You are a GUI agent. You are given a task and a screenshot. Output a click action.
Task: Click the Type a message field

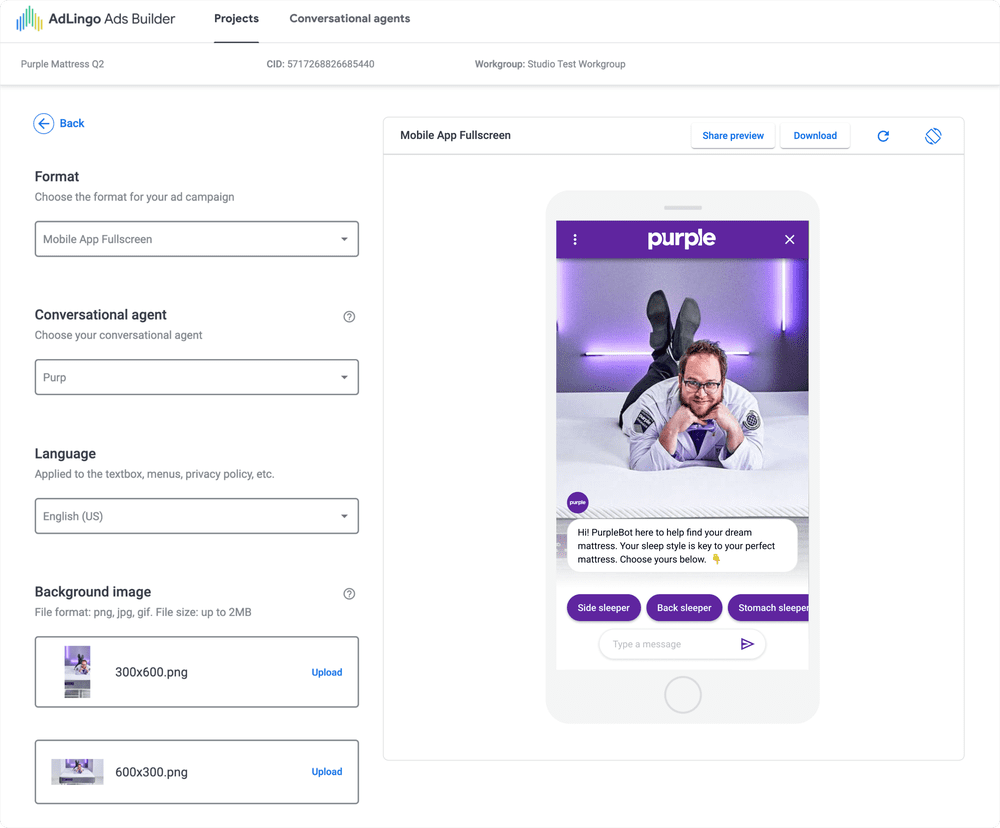click(669, 644)
